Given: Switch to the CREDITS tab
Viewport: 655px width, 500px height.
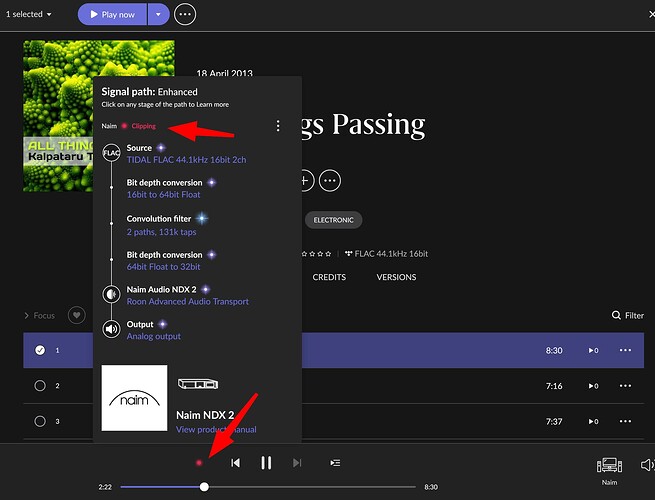Looking at the screenshot, I should point(329,277).
